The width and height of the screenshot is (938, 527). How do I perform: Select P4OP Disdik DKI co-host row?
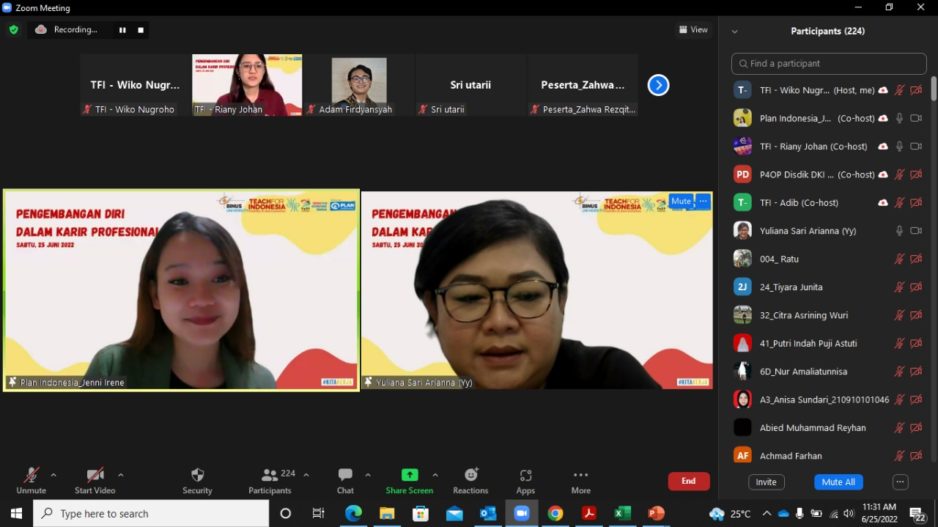pyautogui.click(x=829, y=175)
